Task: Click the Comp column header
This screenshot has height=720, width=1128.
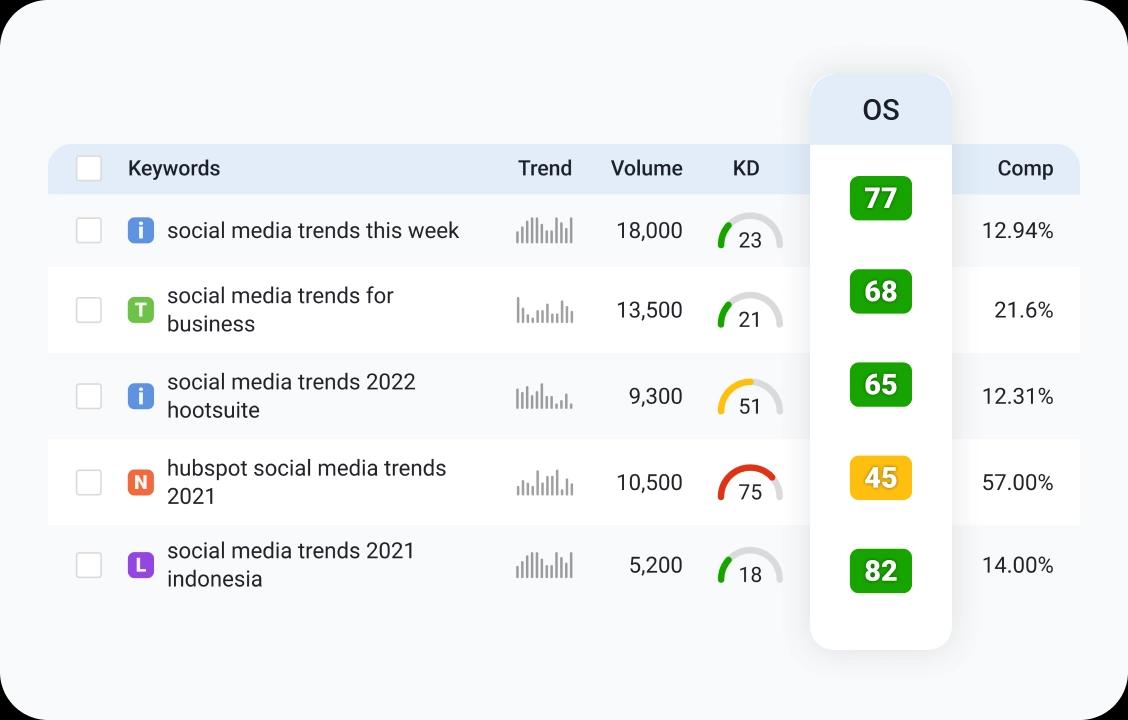Action: point(1025,168)
